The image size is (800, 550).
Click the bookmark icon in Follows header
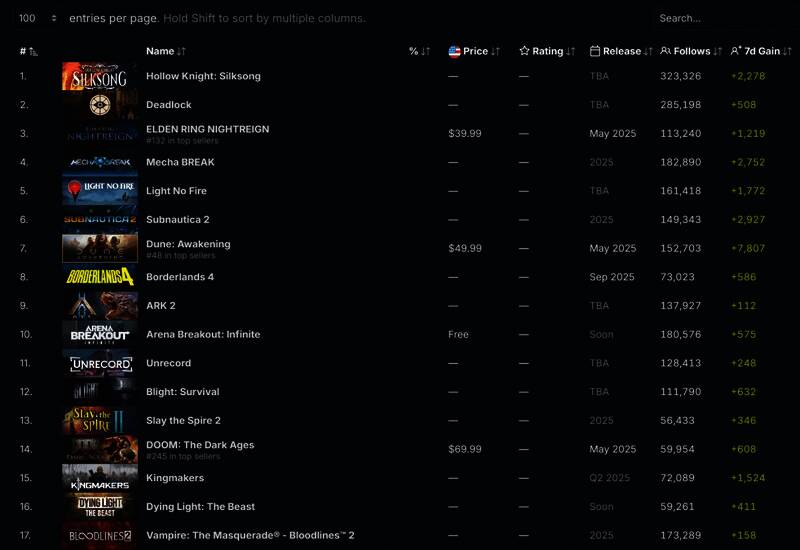click(666, 51)
